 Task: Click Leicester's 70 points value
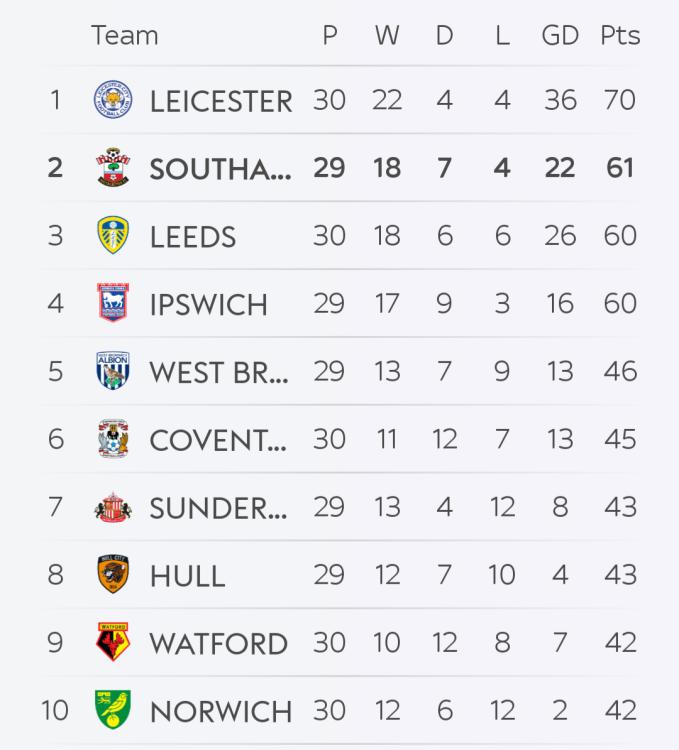tap(620, 100)
